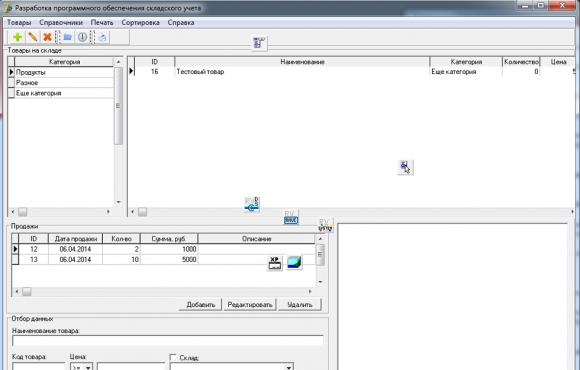This screenshot has height=370, width=580.
Task: Click the red cross delete toolbar icon
Action: pos(47,37)
